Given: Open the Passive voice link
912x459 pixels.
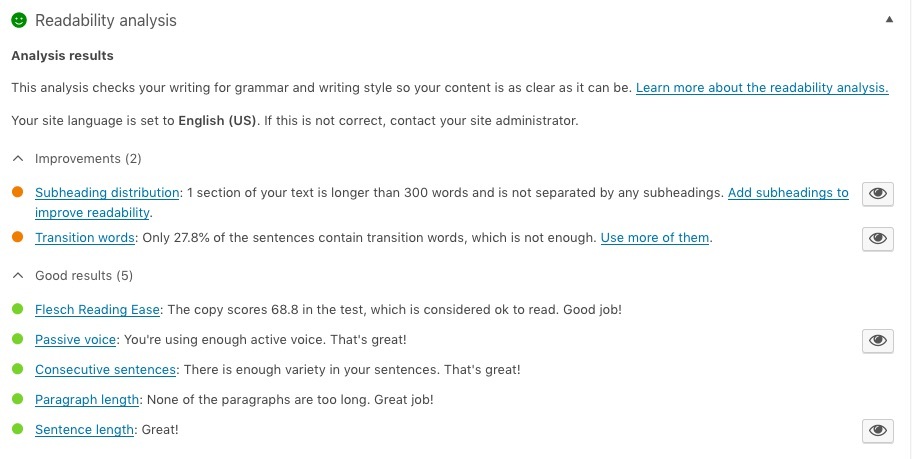Looking at the screenshot, I should point(75,340).
